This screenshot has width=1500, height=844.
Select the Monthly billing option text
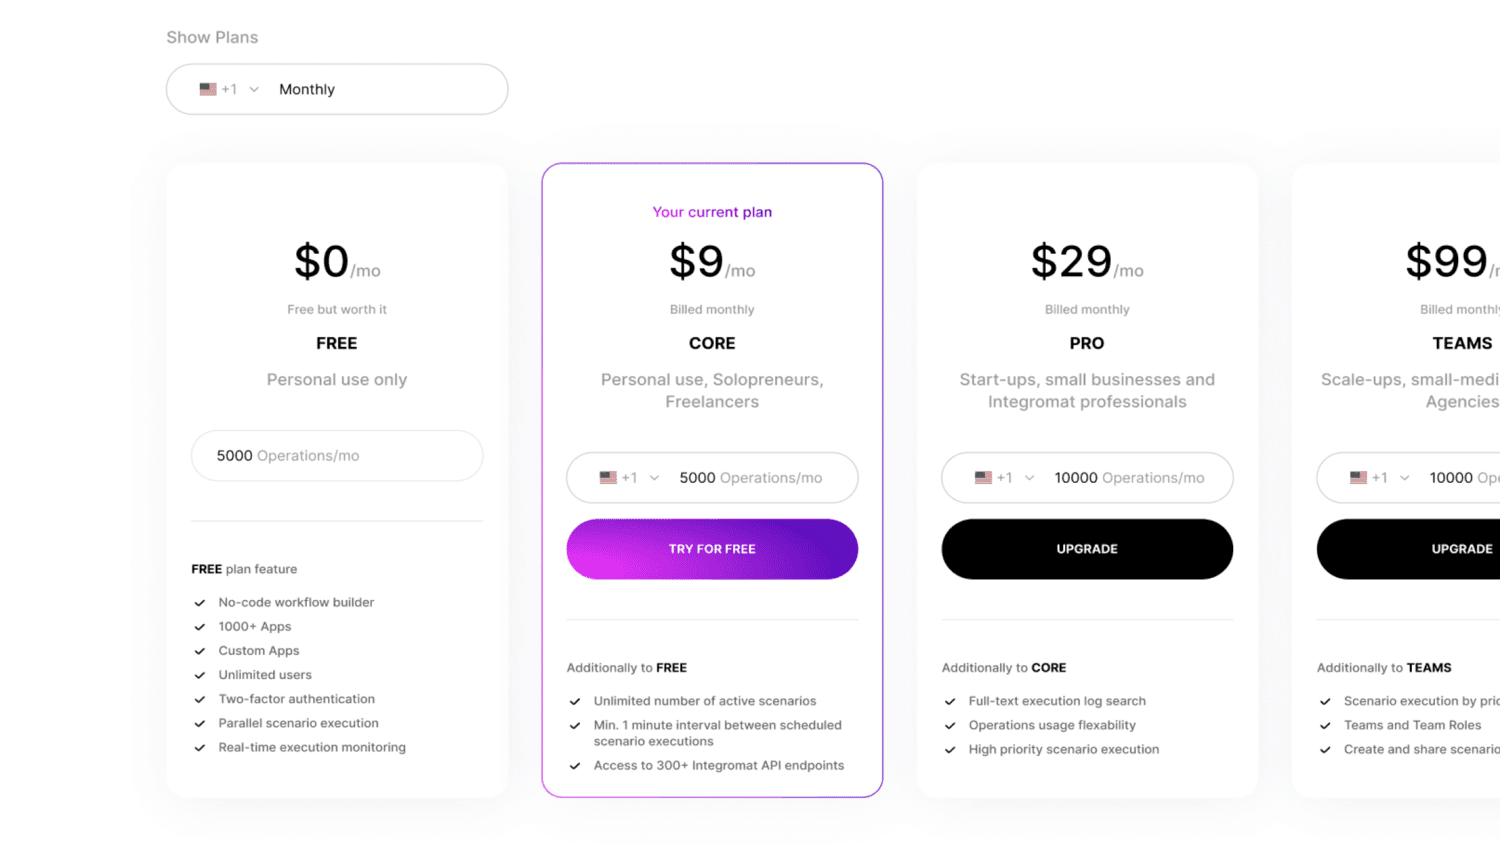307,89
